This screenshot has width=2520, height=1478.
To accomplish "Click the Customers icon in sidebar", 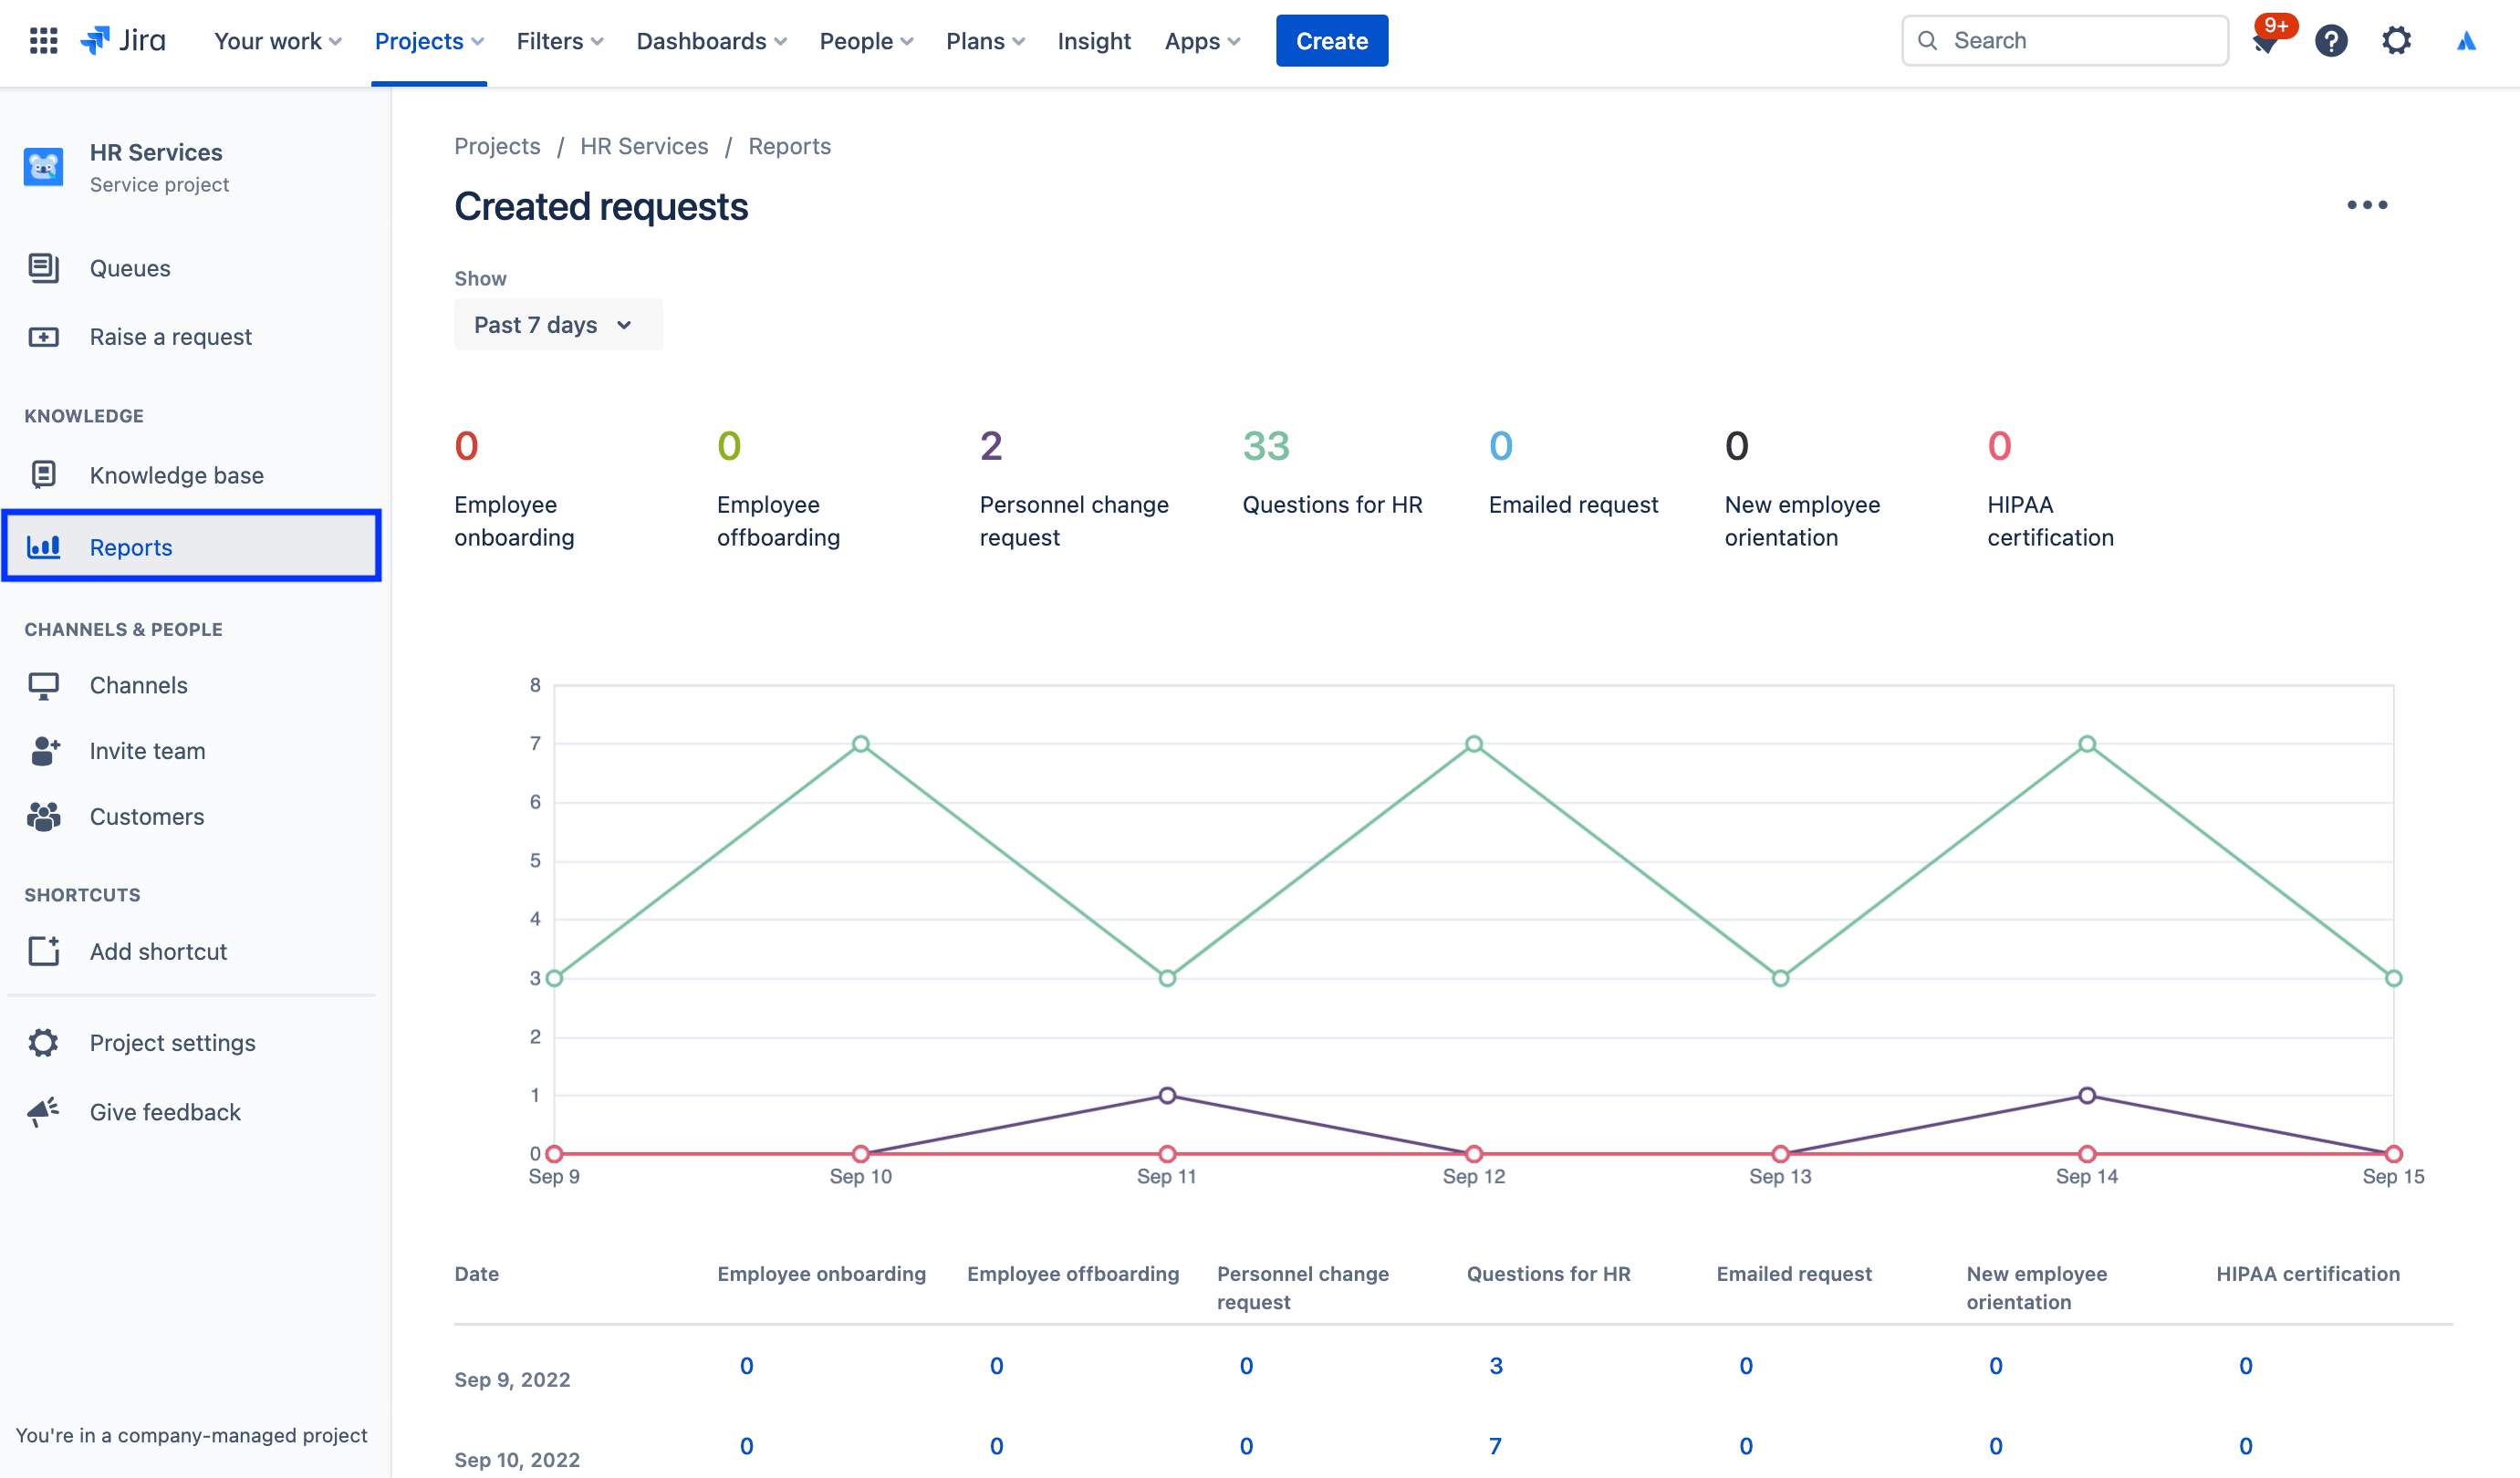I will [42, 815].
